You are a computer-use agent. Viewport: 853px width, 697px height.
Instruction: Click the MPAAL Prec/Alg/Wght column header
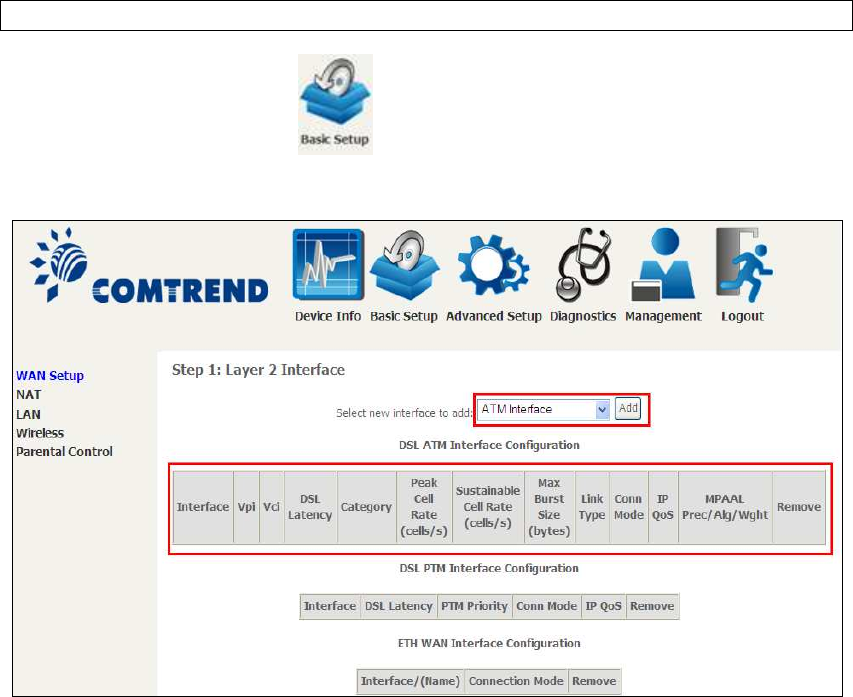pos(725,507)
